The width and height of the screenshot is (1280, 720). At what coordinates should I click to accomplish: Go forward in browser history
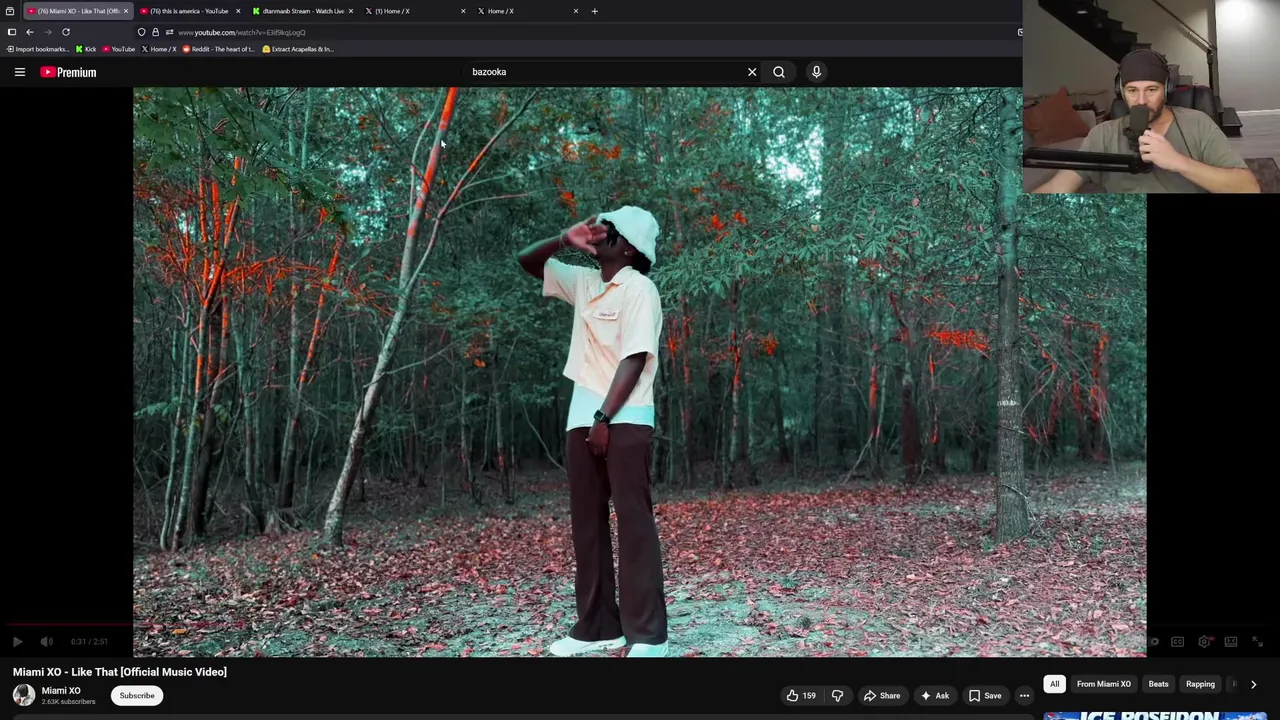[47, 32]
